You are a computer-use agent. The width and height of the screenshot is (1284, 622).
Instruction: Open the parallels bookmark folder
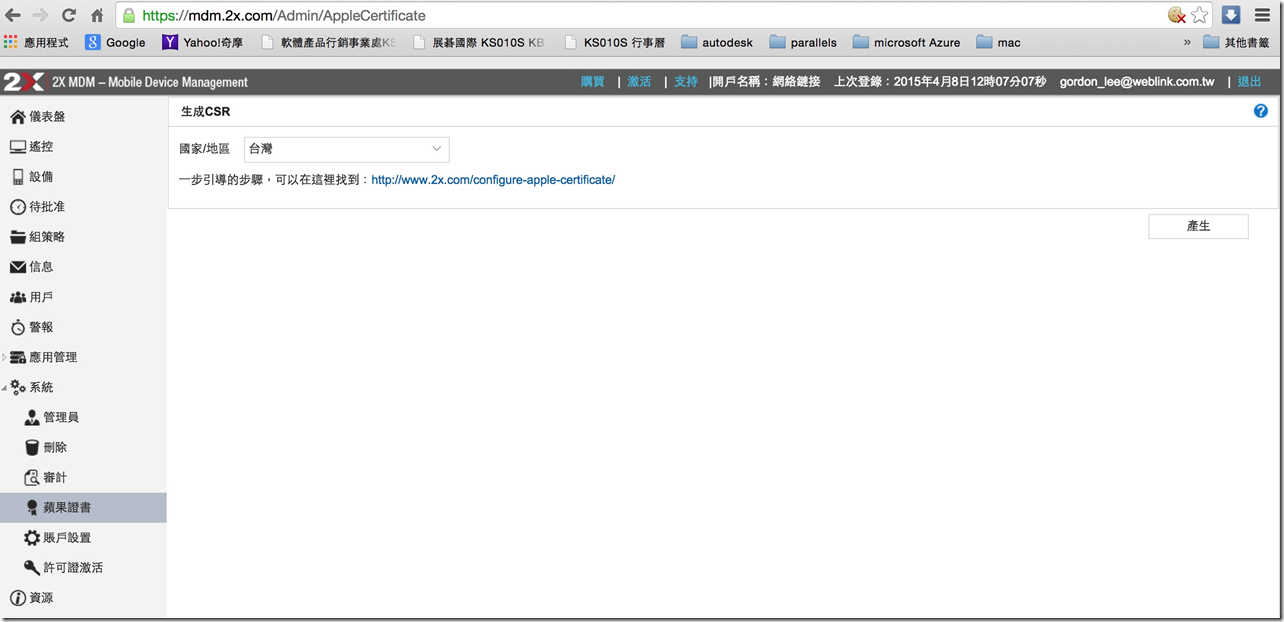pos(803,43)
